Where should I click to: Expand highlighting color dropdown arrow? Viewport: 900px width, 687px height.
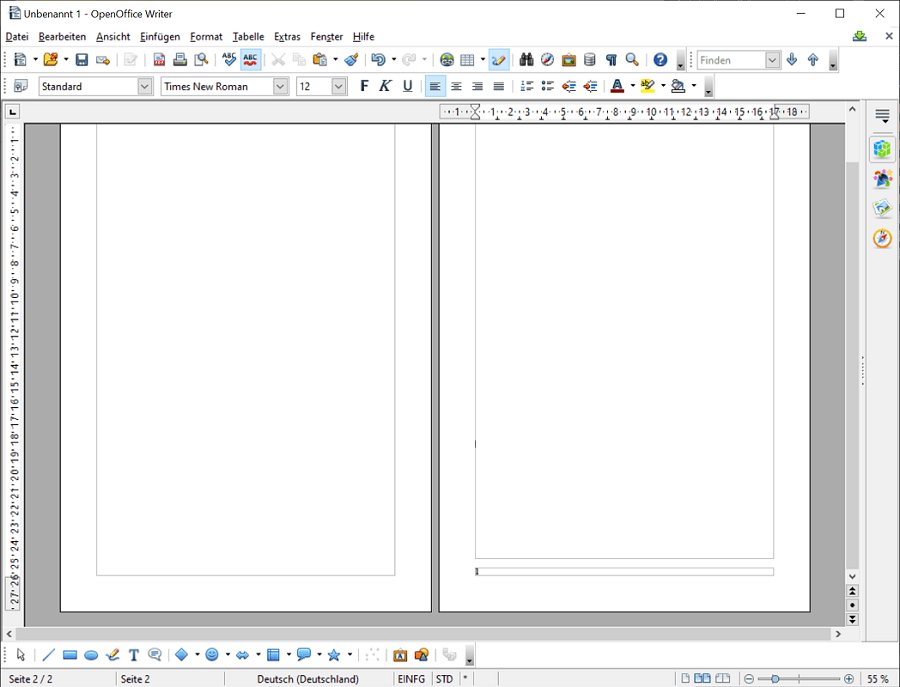(x=663, y=86)
